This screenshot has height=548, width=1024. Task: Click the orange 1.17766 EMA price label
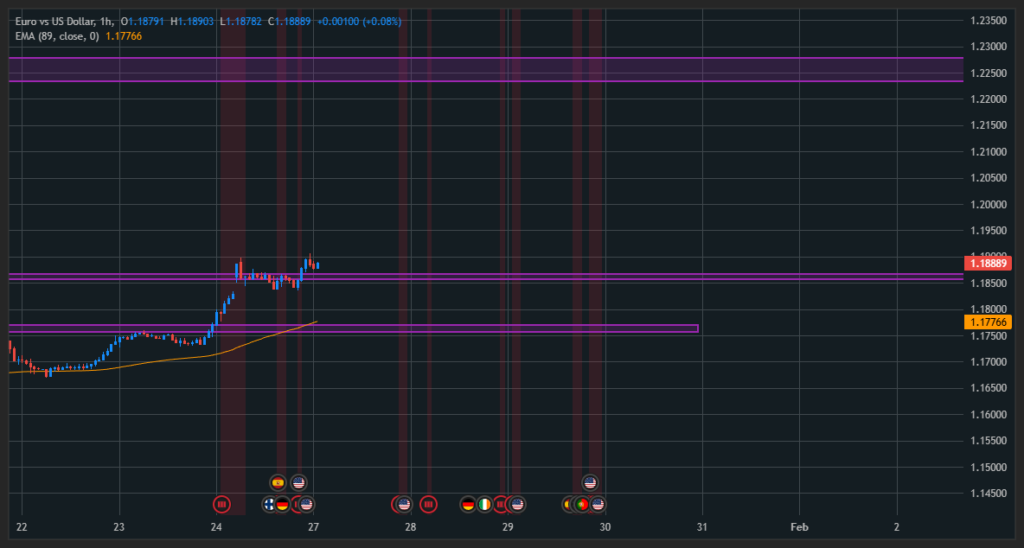(x=987, y=322)
